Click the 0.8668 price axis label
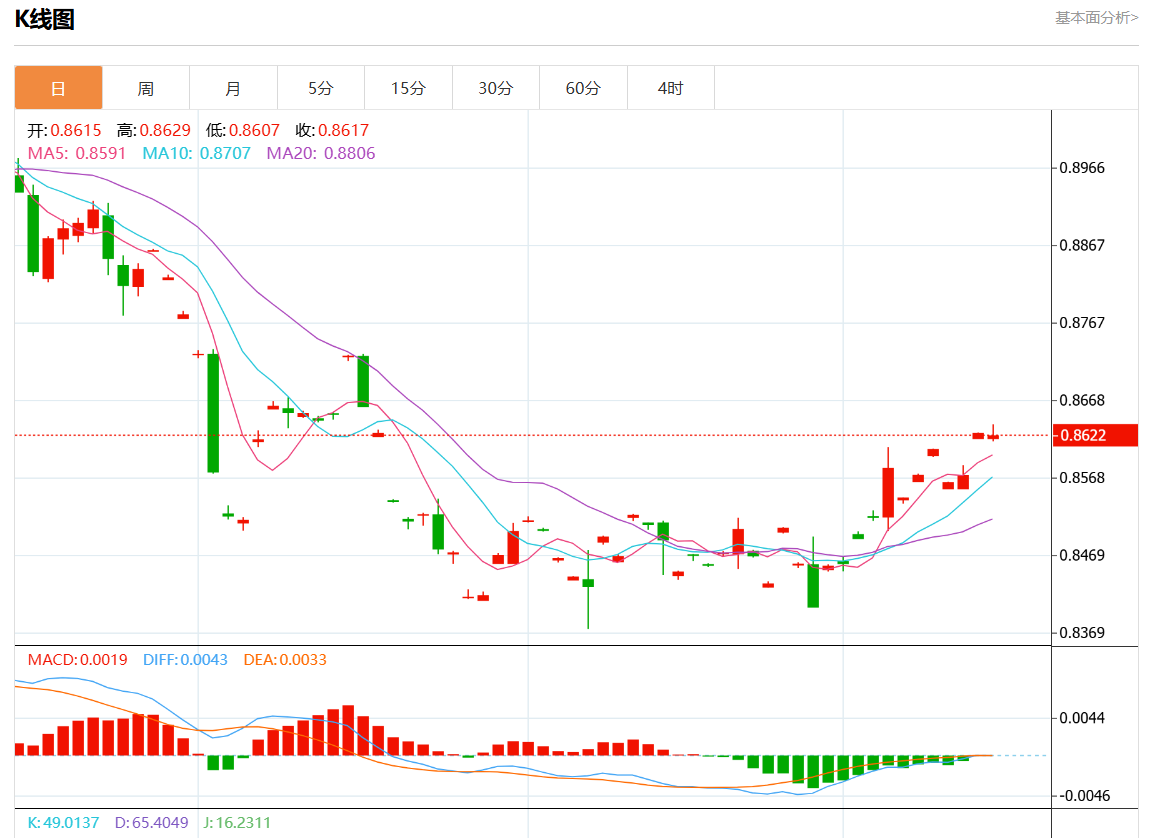The height and width of the screenshot is (838, 1155). (x=1082, y=401)
